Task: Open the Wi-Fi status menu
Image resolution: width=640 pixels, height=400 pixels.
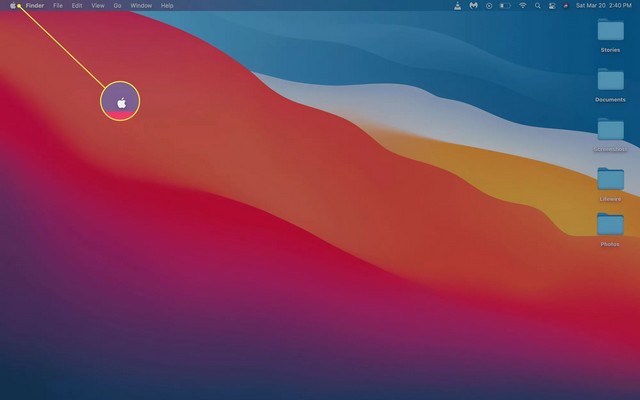Action: [x=522, y=5]
